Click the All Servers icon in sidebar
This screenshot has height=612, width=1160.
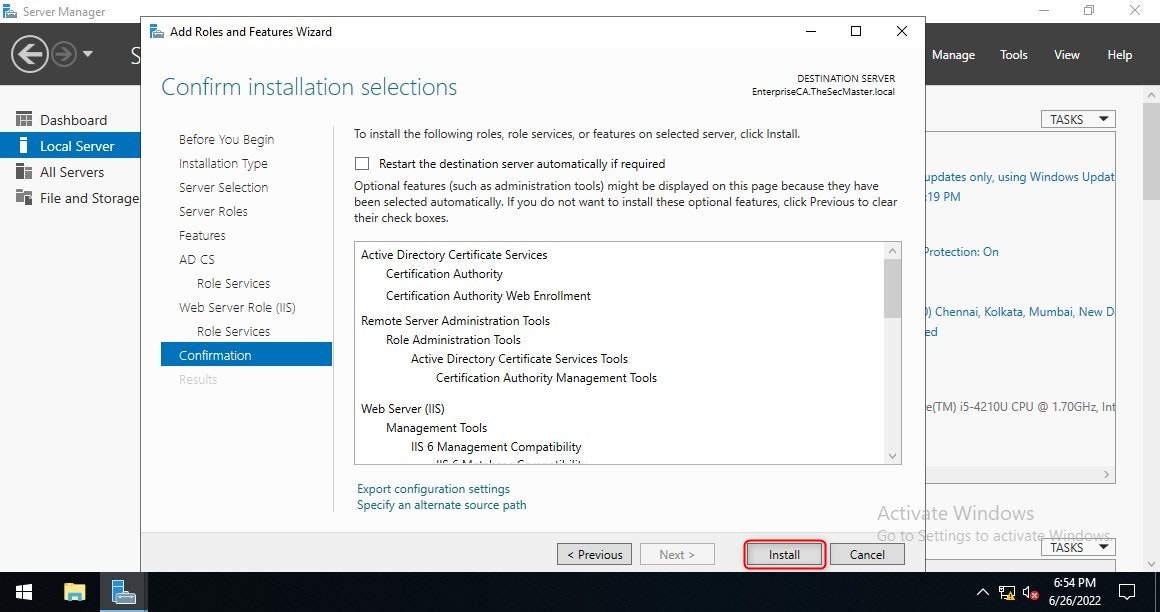click(x=24, y=172)
